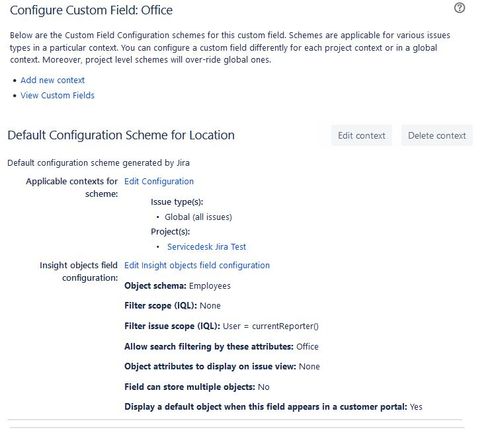
Task: Click the Default configuration scheme generated by Jira text
Action: point(98,163)
